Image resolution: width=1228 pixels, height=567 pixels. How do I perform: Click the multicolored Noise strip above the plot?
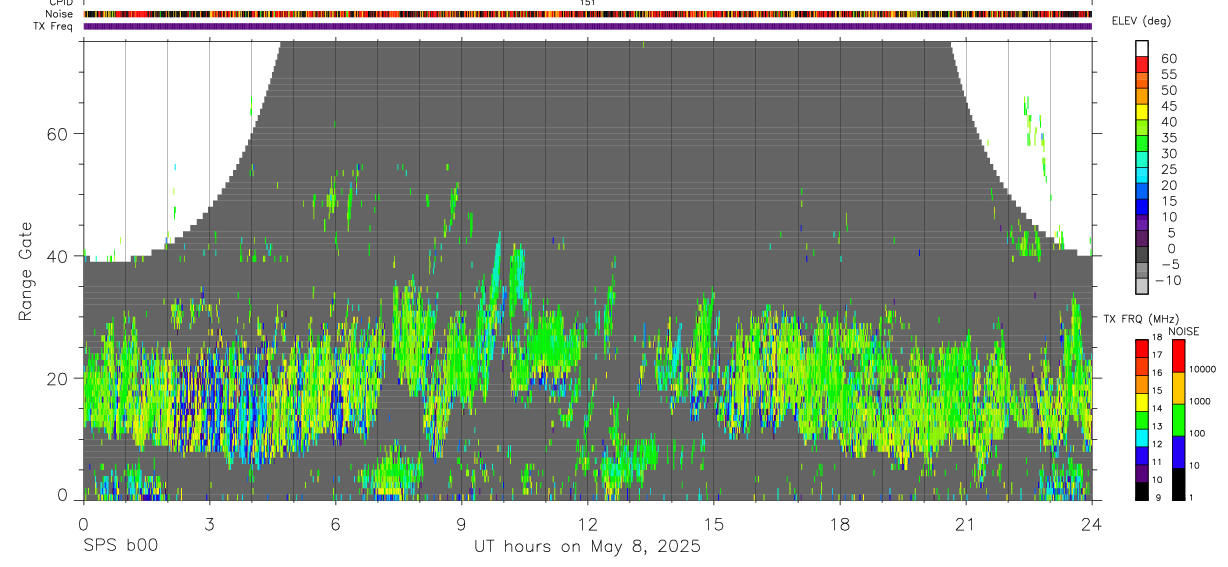pyautogui.click(x=588, y=14)
